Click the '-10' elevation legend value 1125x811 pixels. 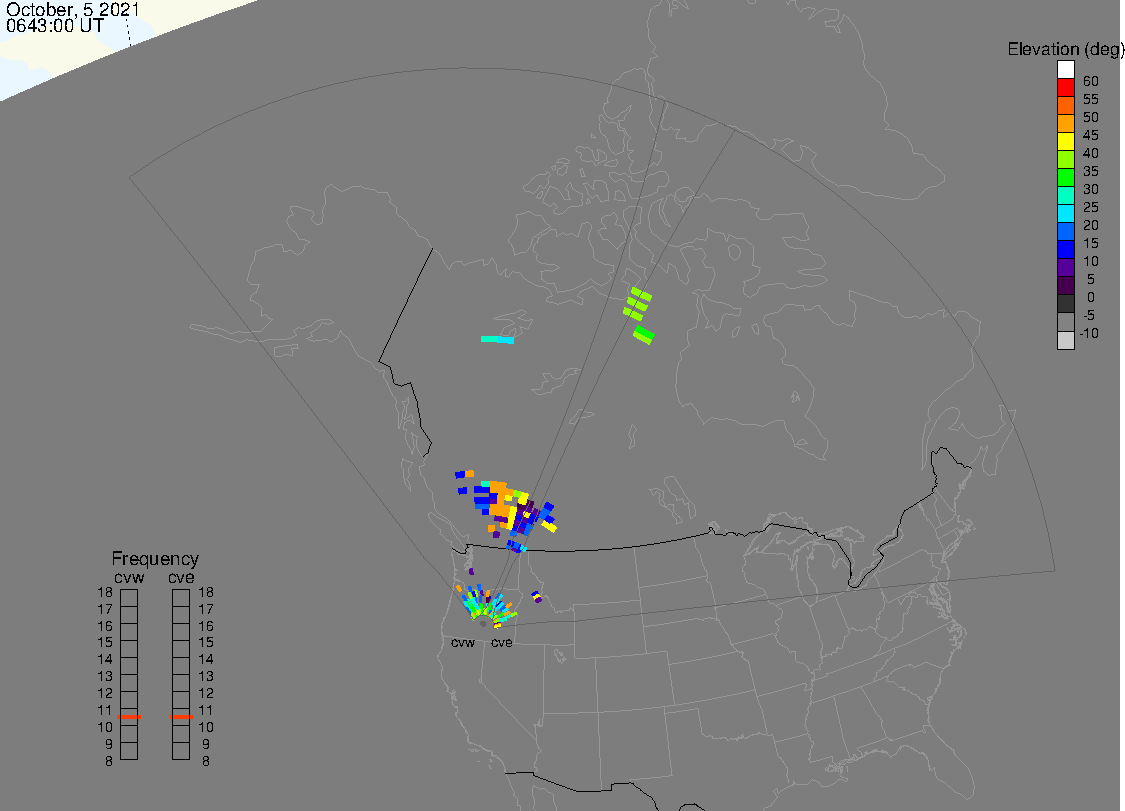(1089, 333)
